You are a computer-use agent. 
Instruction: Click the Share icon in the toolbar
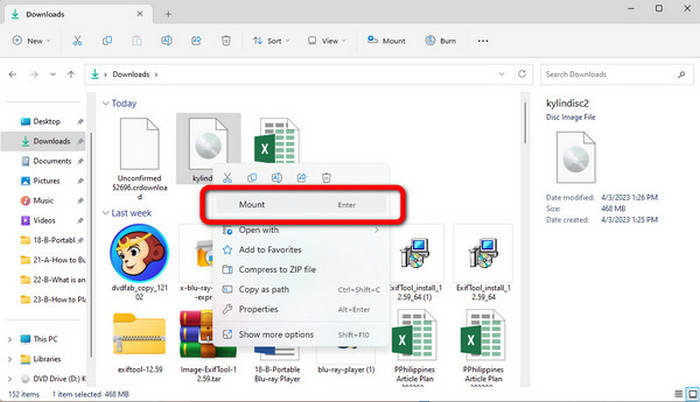196,41
